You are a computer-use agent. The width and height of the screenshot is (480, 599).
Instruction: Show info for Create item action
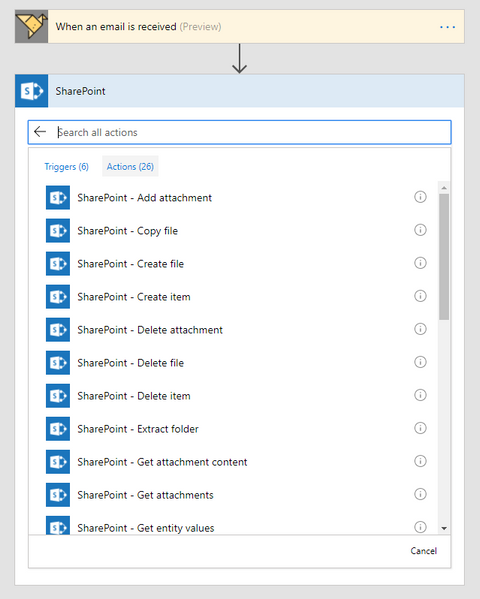pos(420,296)
